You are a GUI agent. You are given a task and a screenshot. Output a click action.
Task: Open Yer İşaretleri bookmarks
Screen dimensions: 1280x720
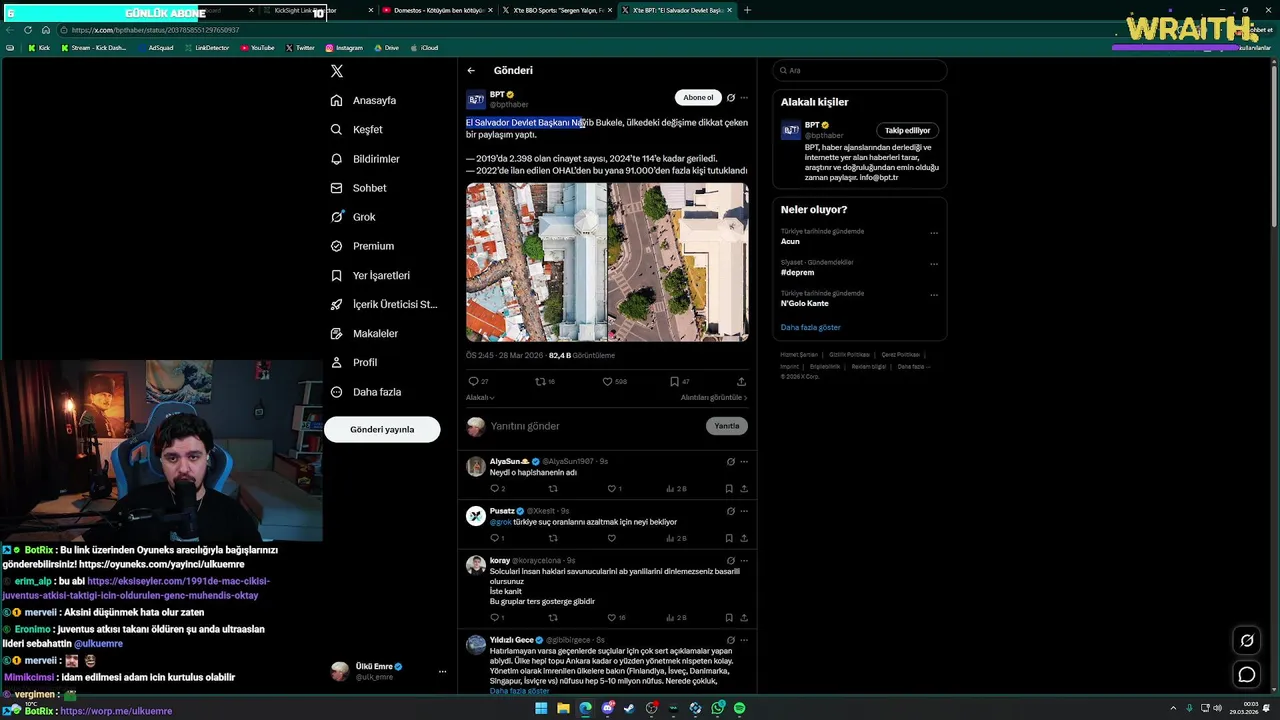(370, 275)
